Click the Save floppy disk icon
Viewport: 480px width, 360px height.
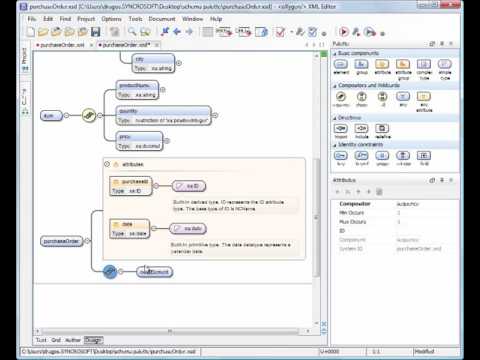pos(96,32)
